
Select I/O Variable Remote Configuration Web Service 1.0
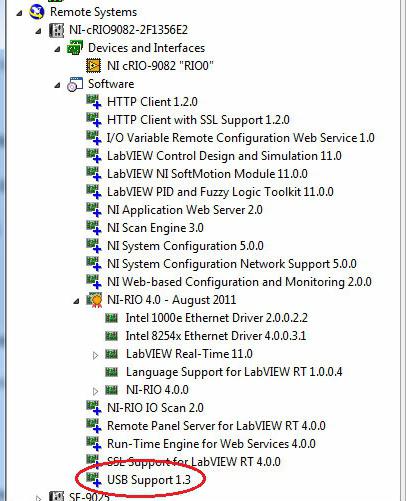point(241,138)
